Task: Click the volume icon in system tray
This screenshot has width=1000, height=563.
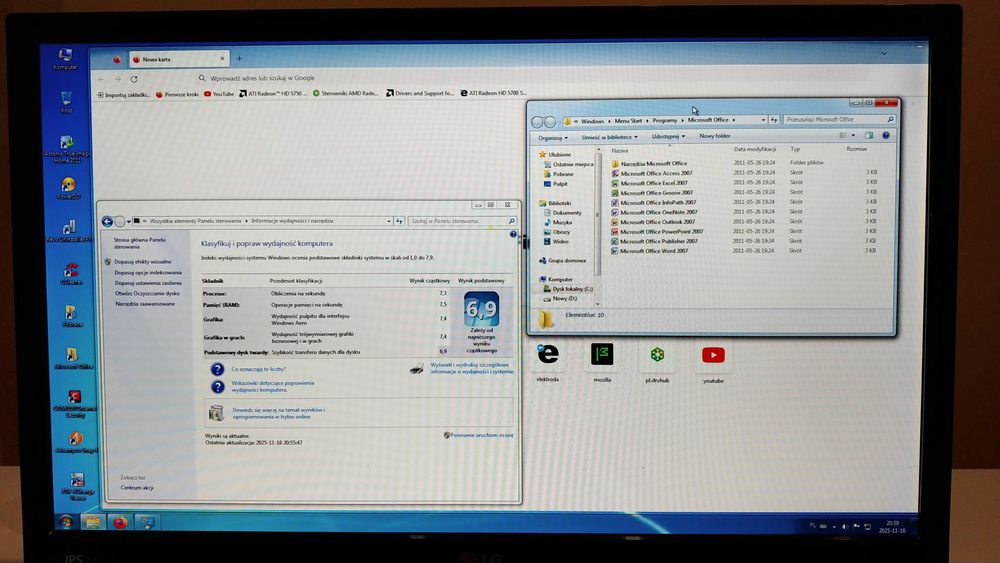Action: (x=844, y=527)
